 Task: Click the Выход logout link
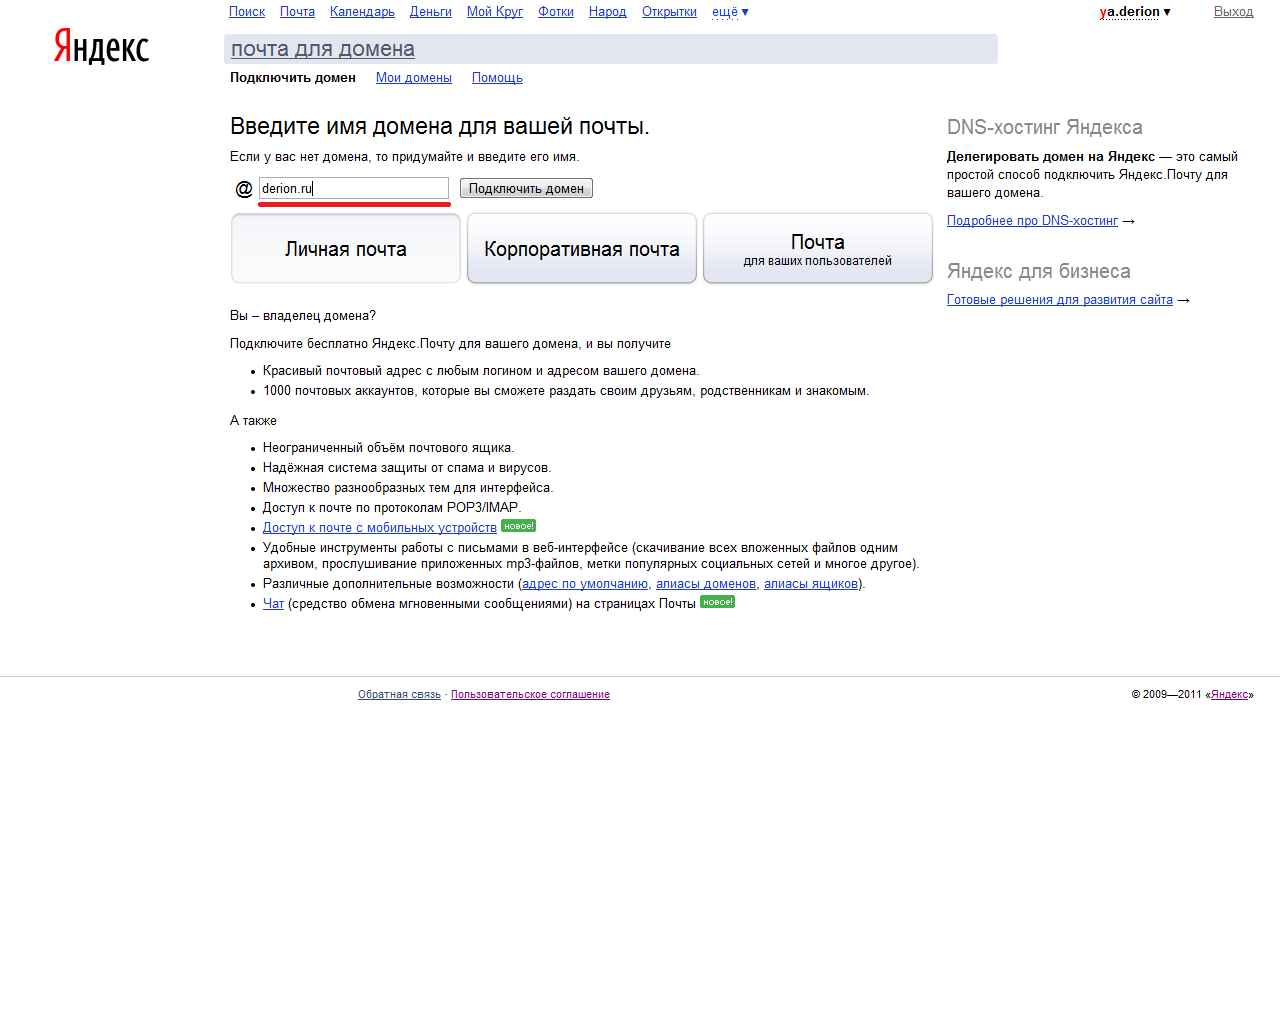(x=1233, y=12)
